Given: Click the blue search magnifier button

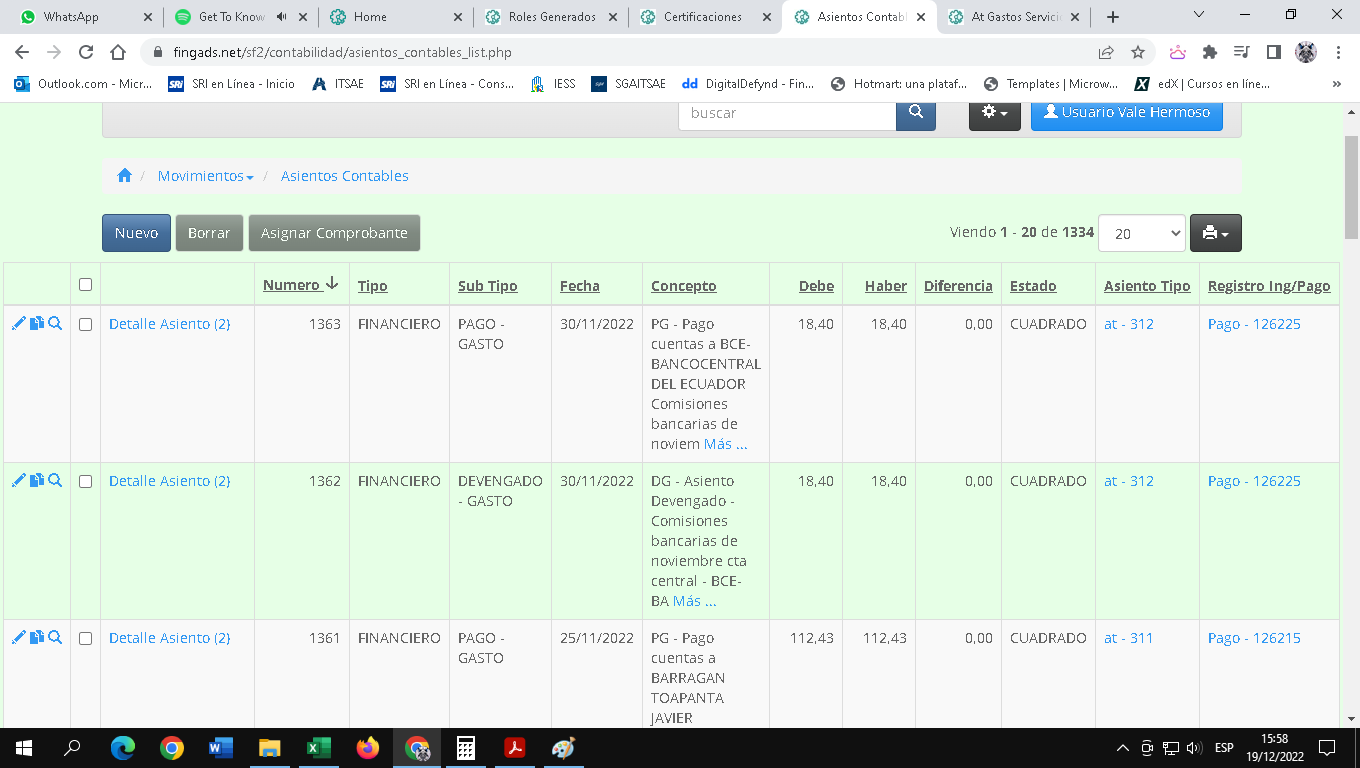Looking at the screenshot, I should coord(915,113).
